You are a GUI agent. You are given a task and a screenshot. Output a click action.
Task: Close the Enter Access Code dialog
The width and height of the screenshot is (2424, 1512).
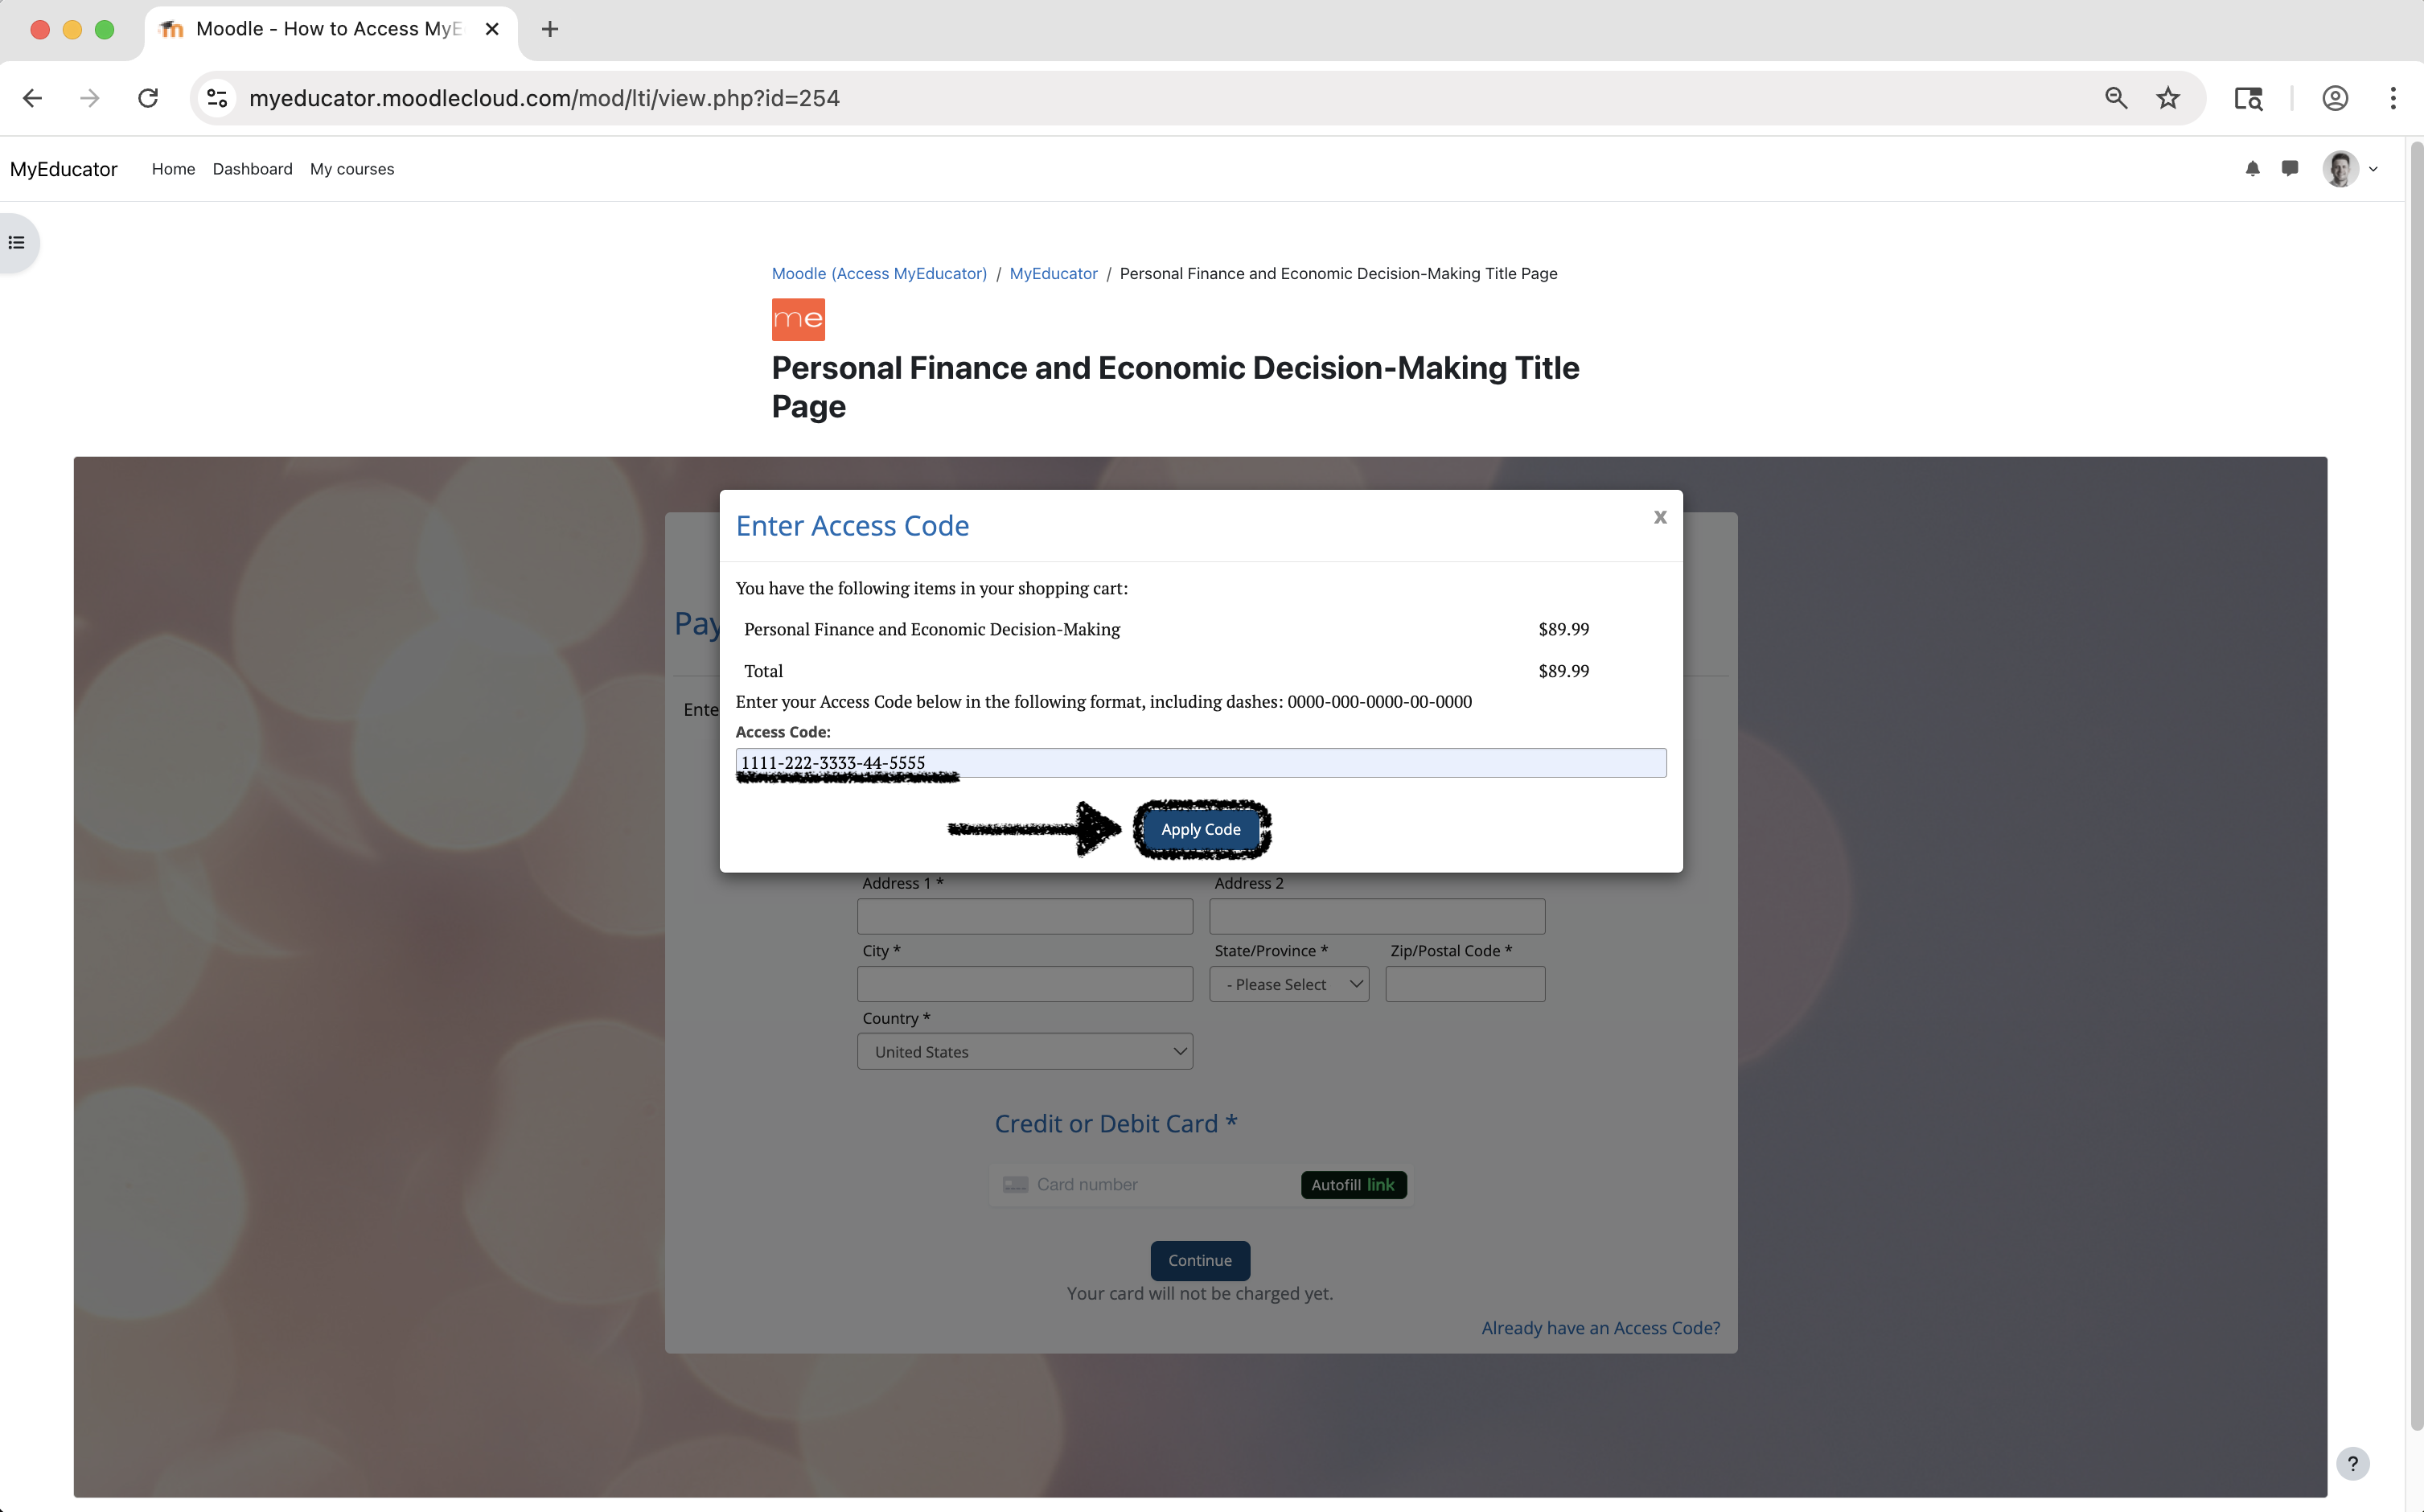pos(1660,517)
